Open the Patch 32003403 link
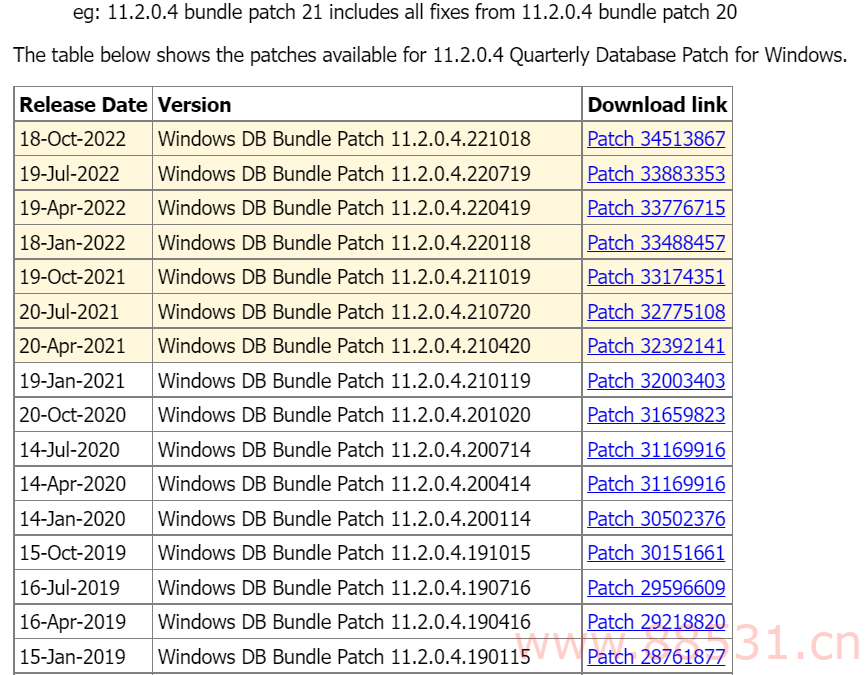 pos(656,381)
